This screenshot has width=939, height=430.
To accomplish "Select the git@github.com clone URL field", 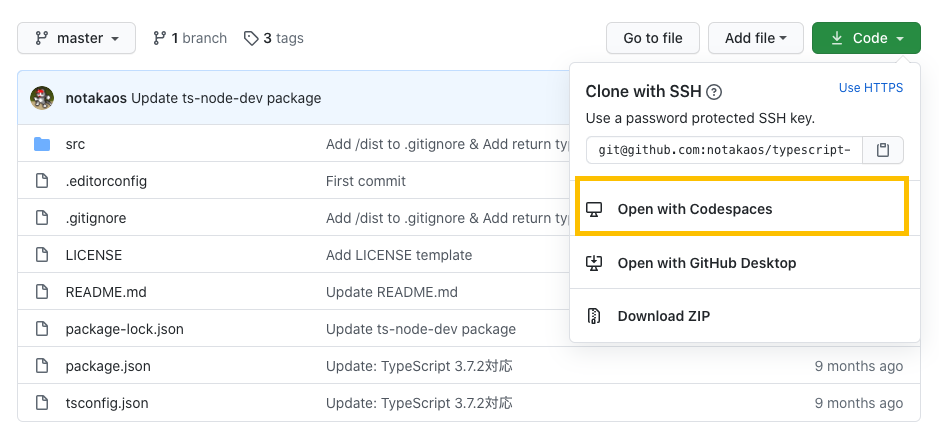I will [724, 150].
